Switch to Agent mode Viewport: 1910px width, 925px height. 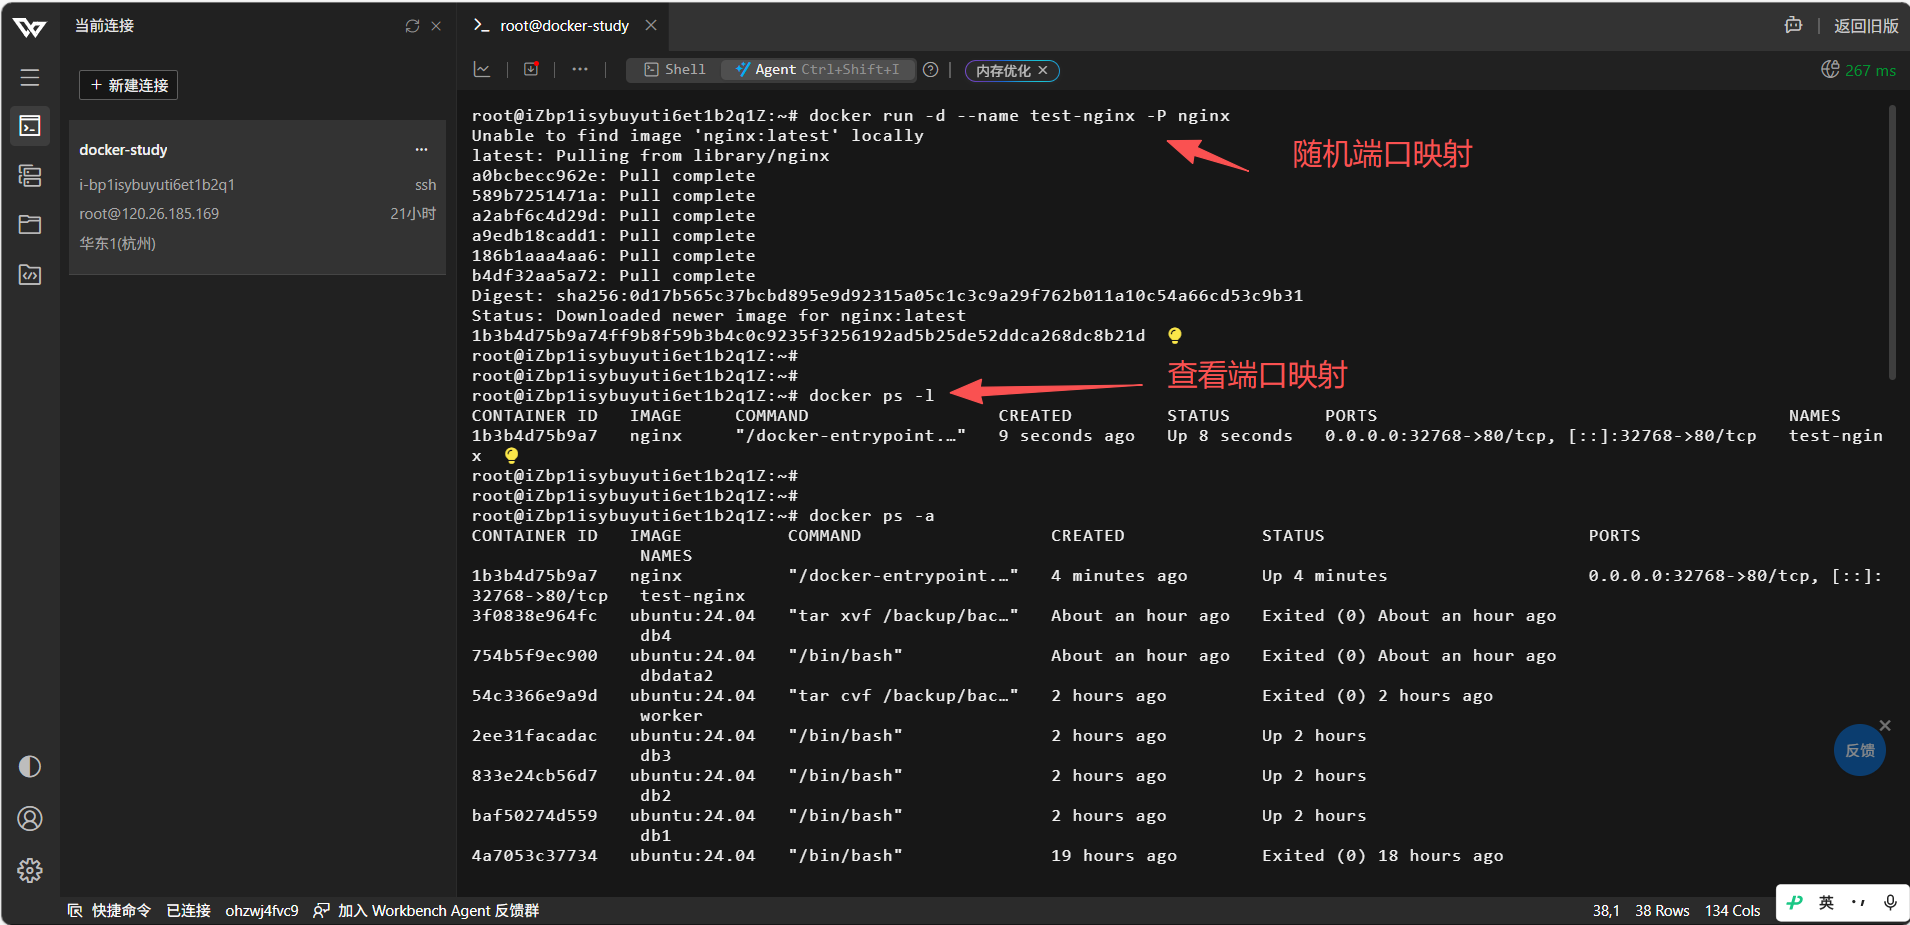pos(817,69)
